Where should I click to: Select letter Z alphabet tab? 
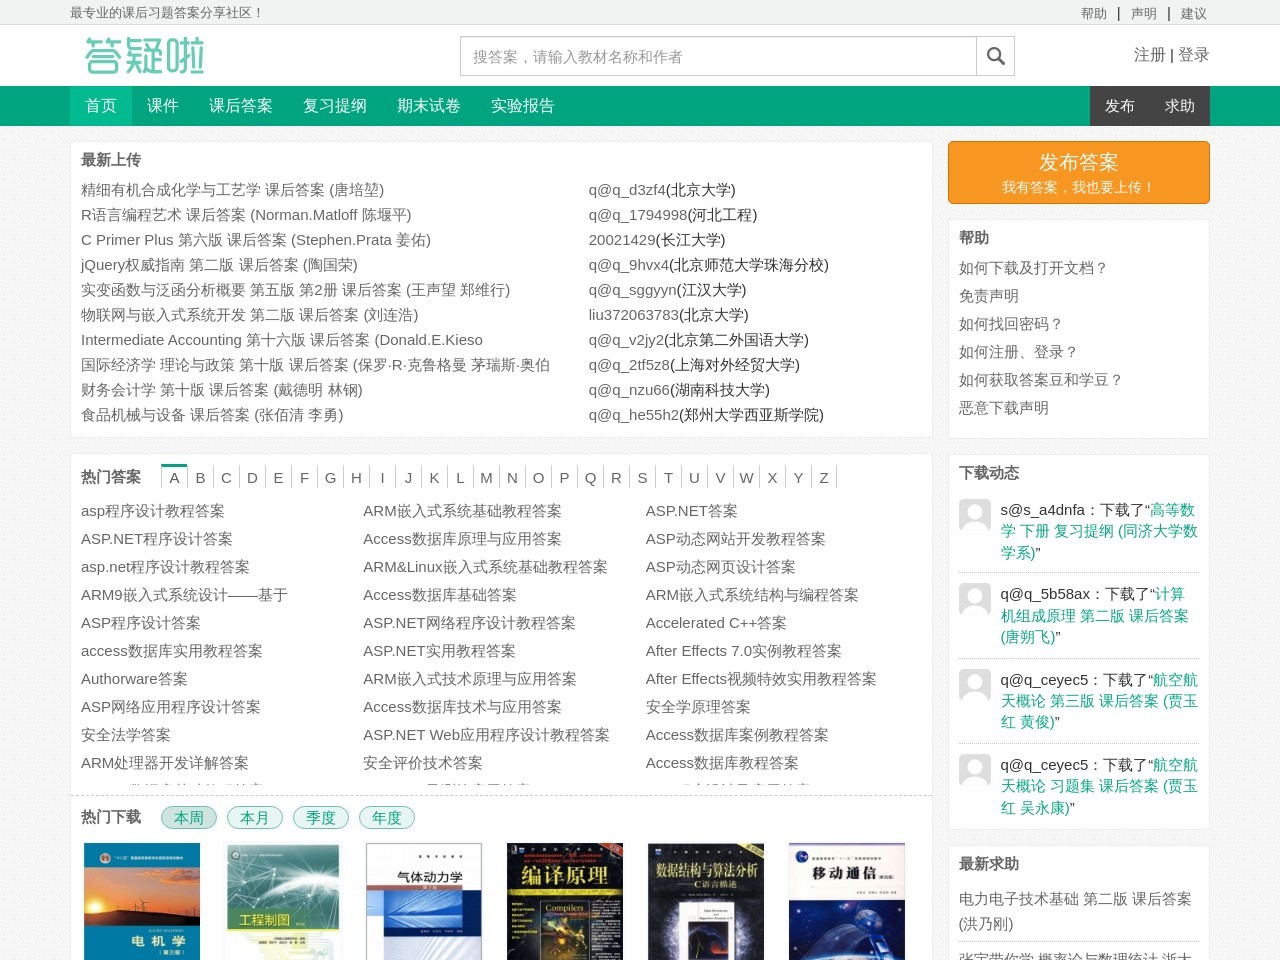tap(824, 477)
